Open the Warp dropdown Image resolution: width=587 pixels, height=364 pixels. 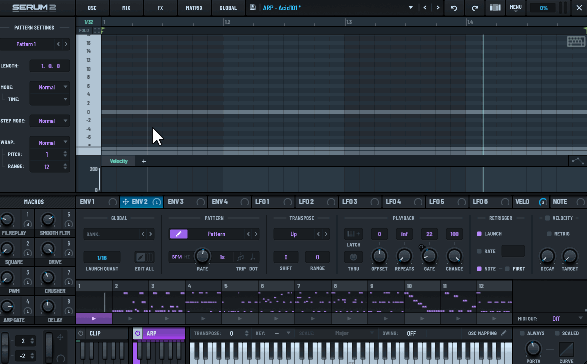pyautogui.click(x=49, y=143)
